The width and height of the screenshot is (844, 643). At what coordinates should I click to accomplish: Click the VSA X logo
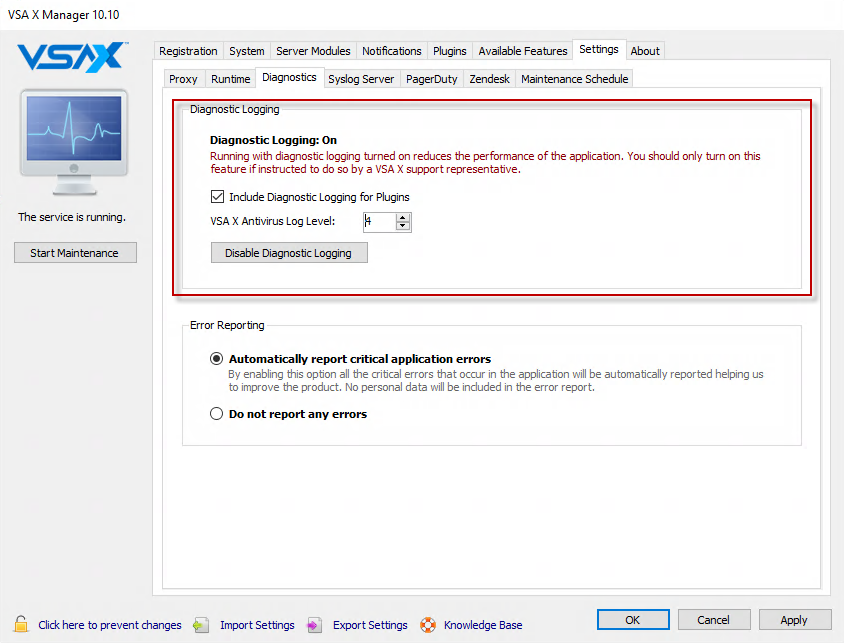72,56
